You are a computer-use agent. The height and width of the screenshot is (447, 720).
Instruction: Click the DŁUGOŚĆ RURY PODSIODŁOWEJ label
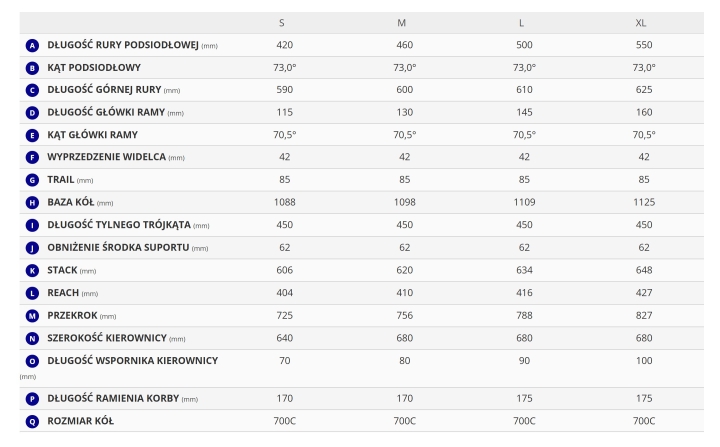pyautogui.click(x=122, y=45)
